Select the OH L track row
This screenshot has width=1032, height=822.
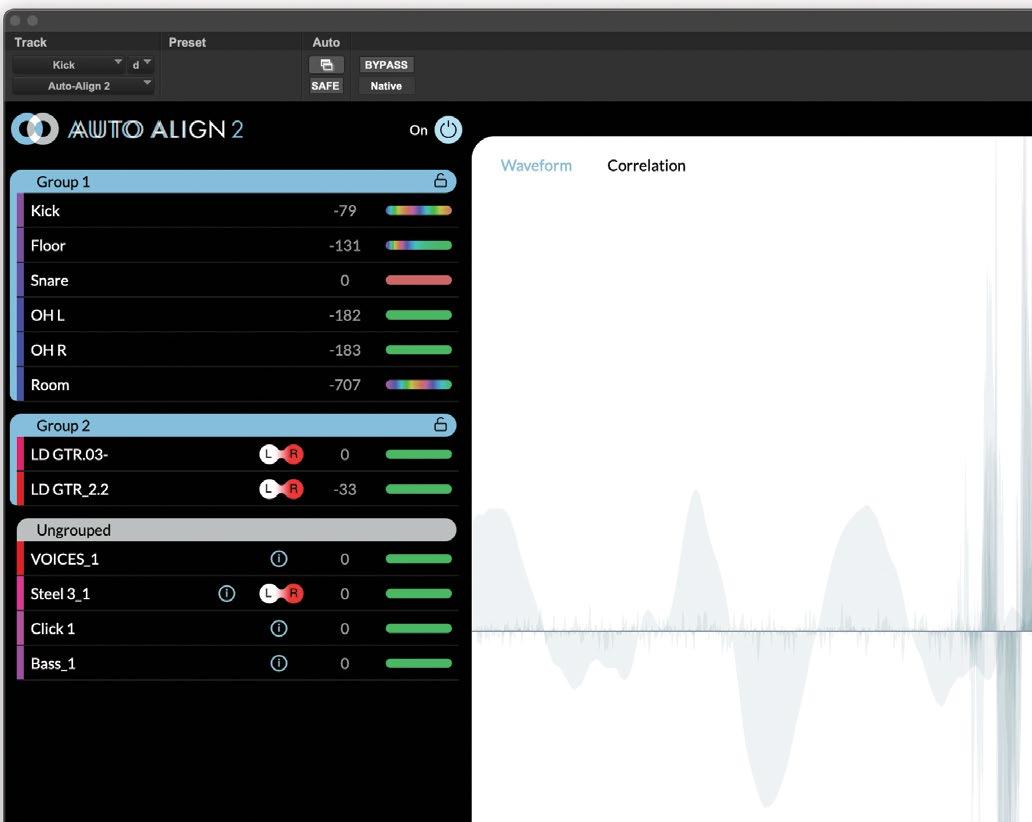click(x=237, y=315)
